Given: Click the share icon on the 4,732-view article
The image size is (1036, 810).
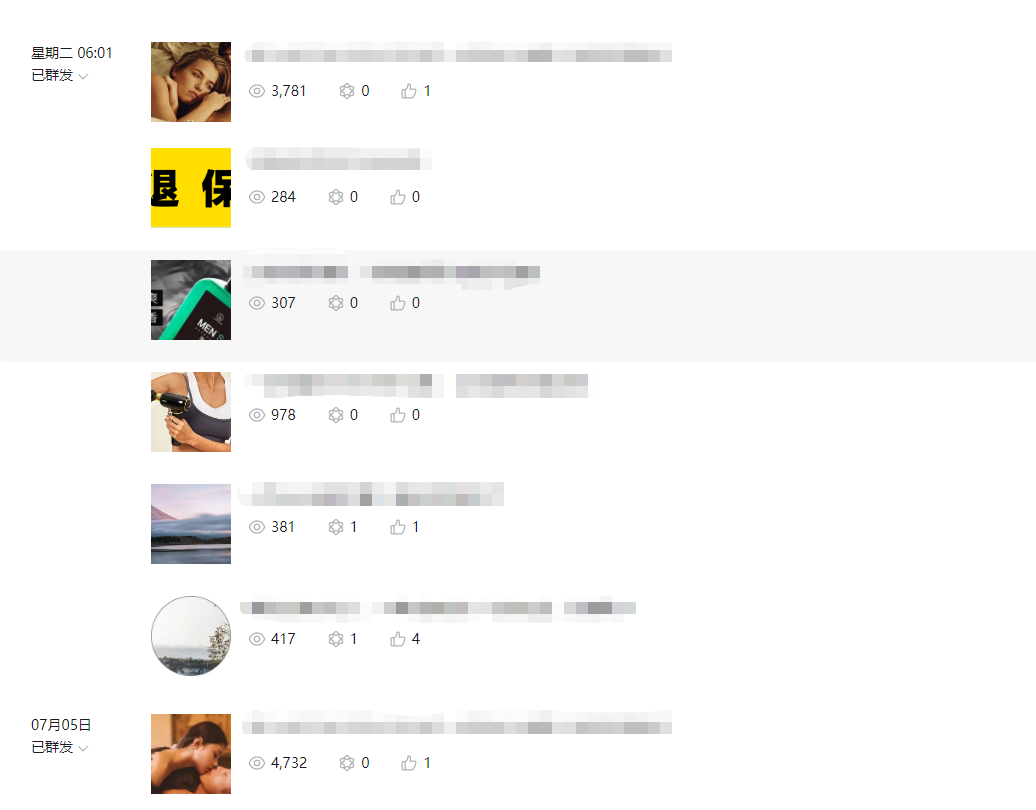Looking at the screenshot, I should pos(347,763).
